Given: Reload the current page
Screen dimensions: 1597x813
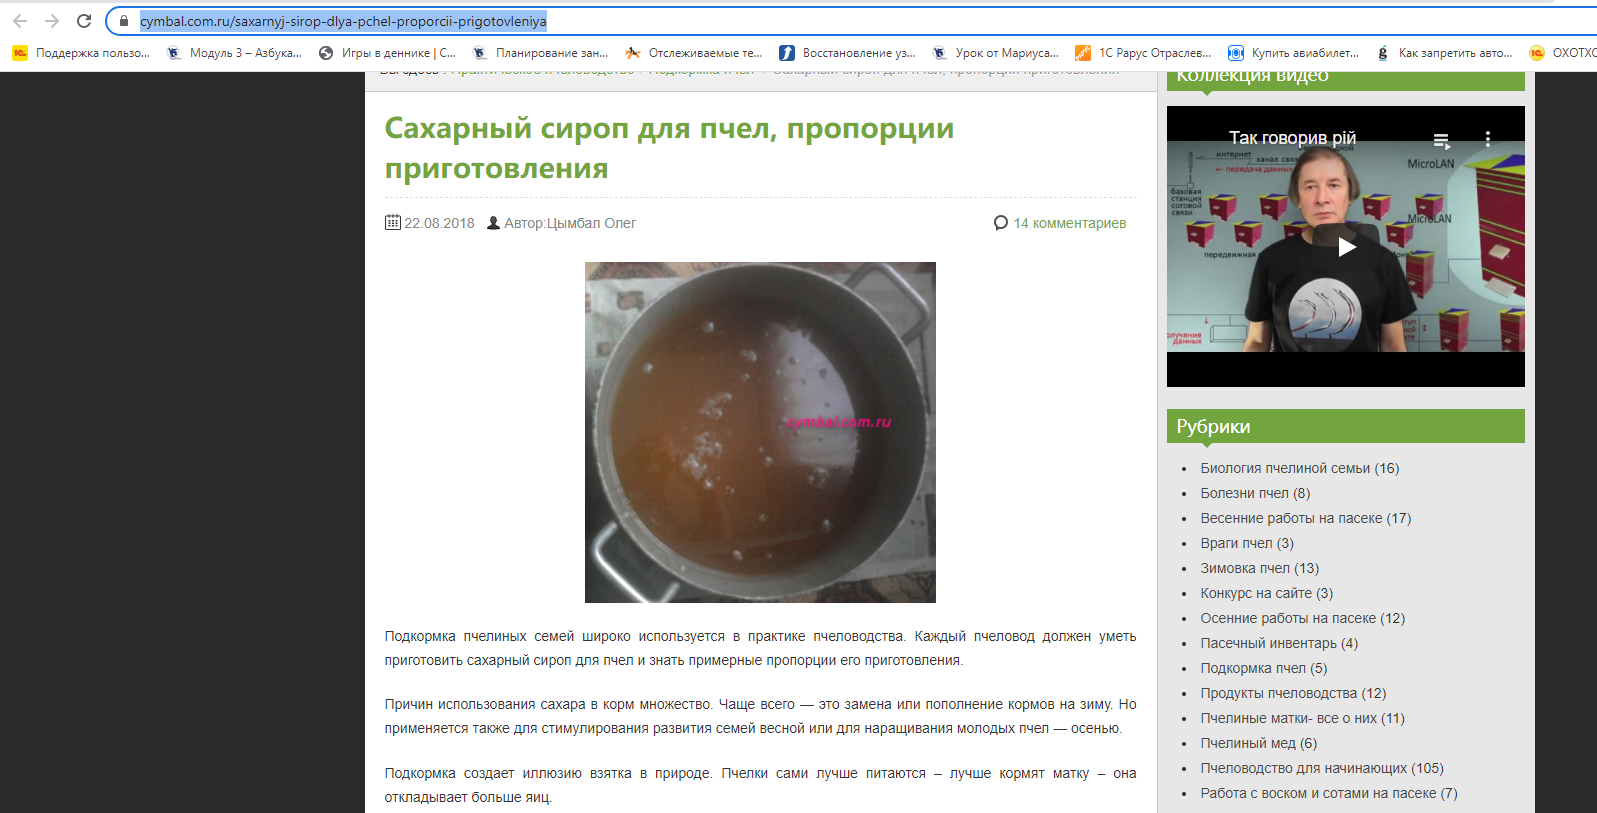Looking at the screenshot, I should tap(84, 21).
